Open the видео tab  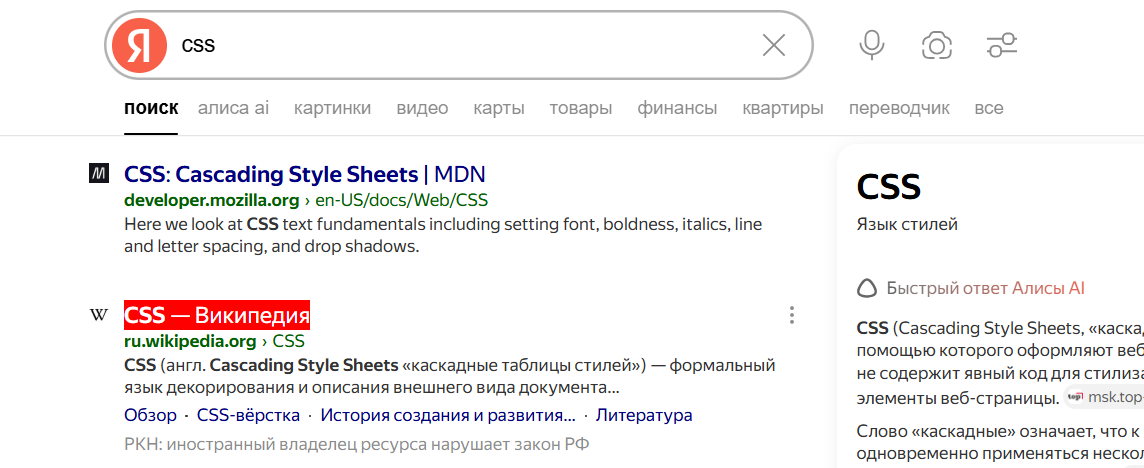[x=422, y=109]
